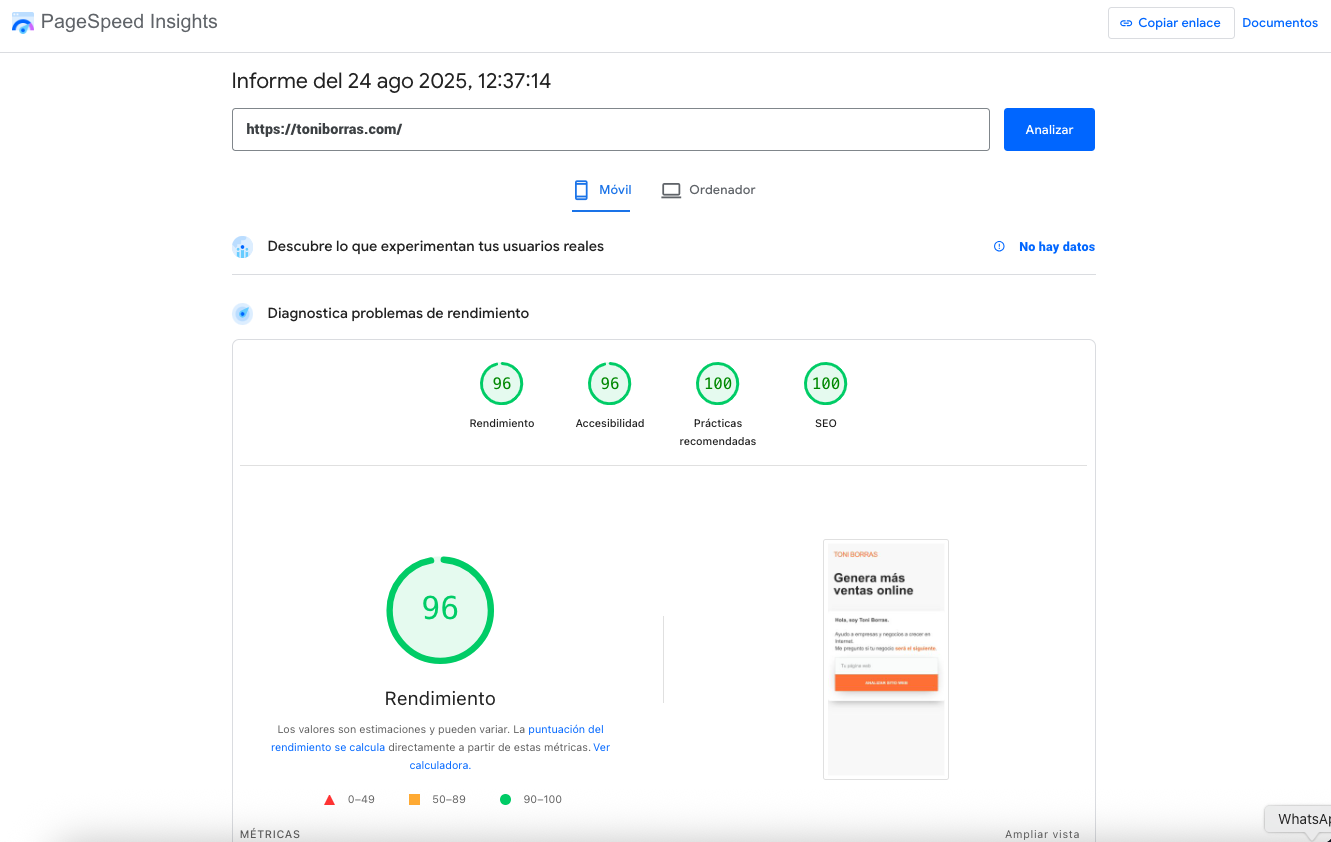
Task: Click the Analizar button
Action: tap(1049, 130)
